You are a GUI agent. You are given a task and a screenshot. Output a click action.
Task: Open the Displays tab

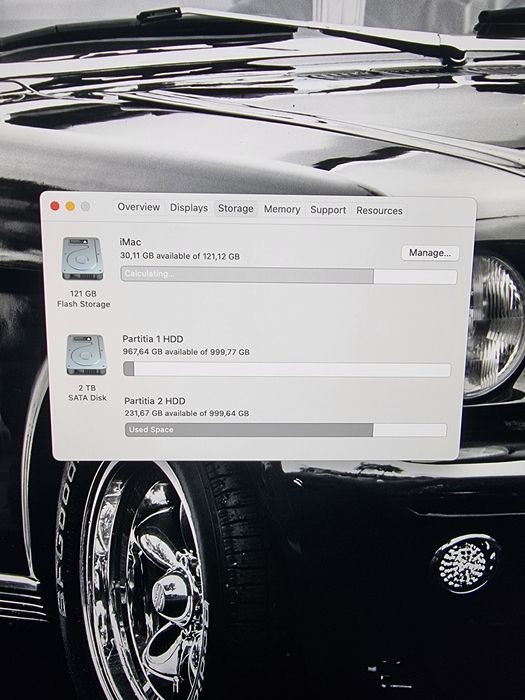point(189,208)
